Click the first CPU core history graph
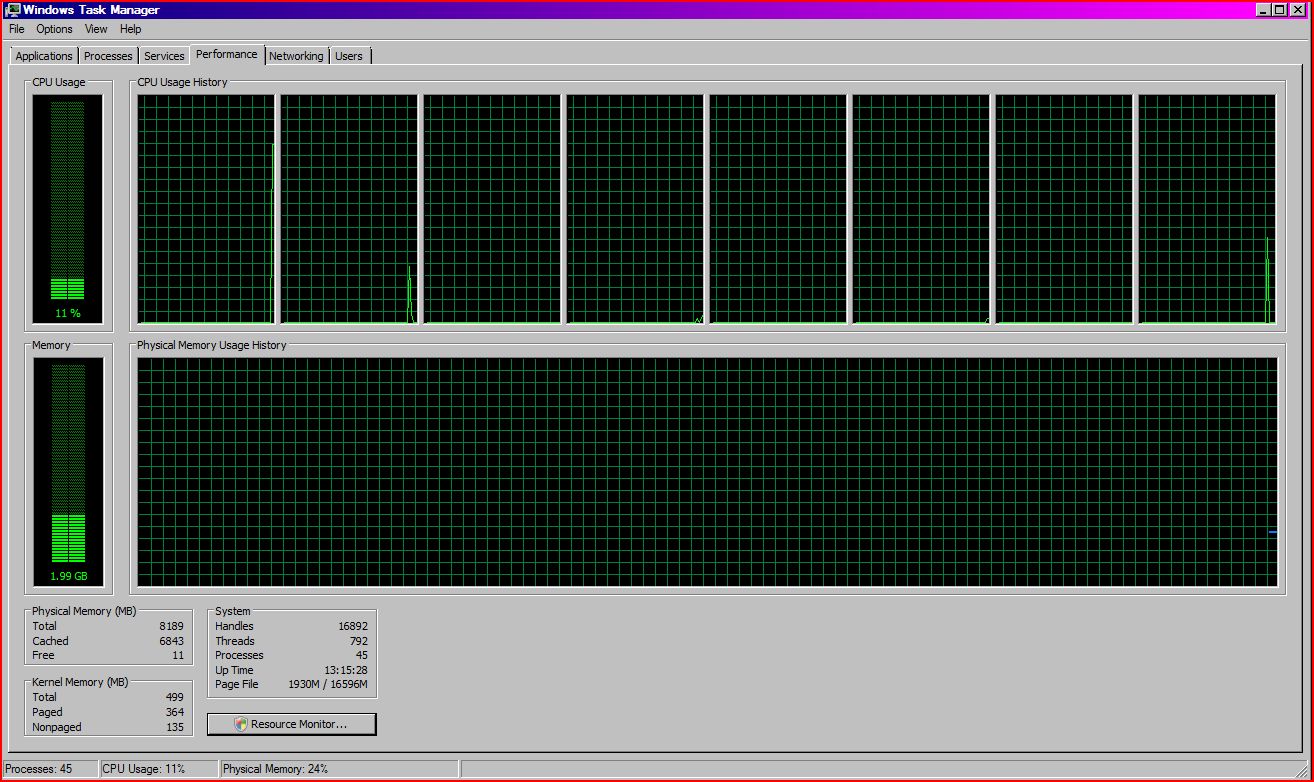This screenshot has height=782, width=1314. 206,209
